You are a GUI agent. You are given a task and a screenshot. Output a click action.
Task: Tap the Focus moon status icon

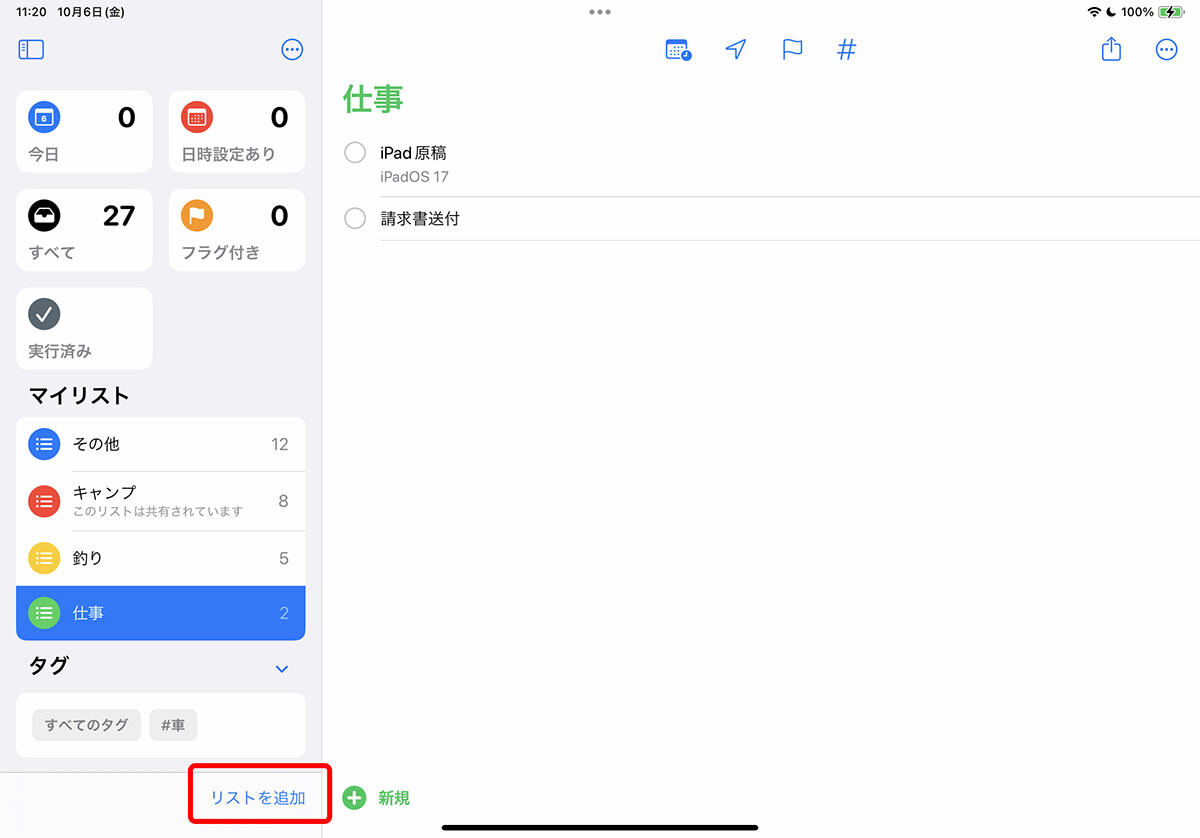click(x=1111, y=12)
